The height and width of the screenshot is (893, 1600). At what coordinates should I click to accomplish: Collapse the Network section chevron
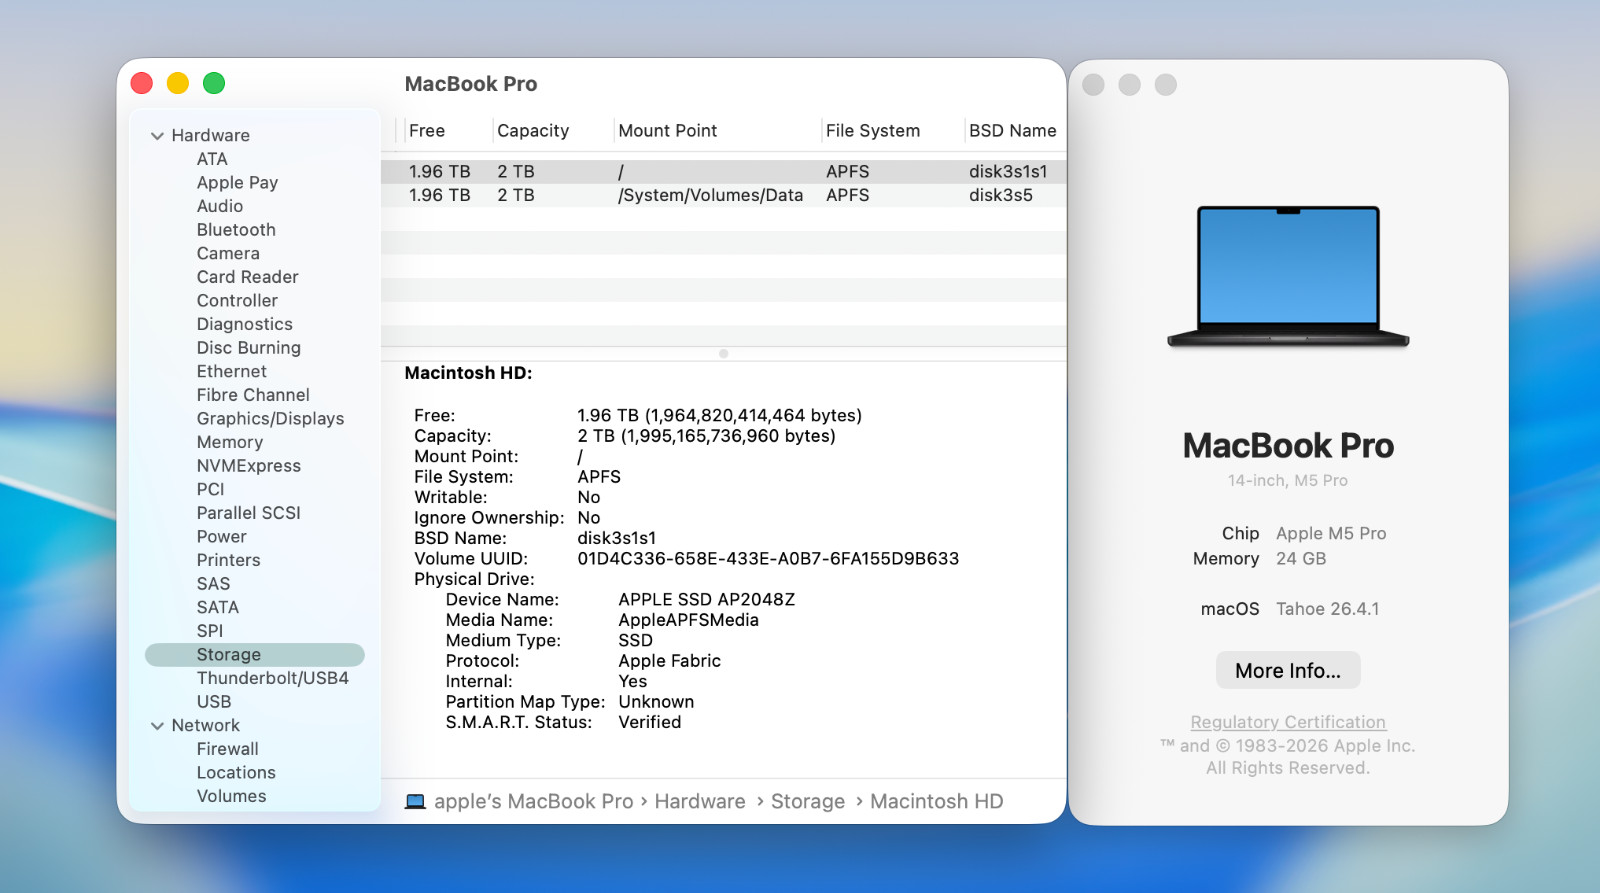[x=157, y=726]
